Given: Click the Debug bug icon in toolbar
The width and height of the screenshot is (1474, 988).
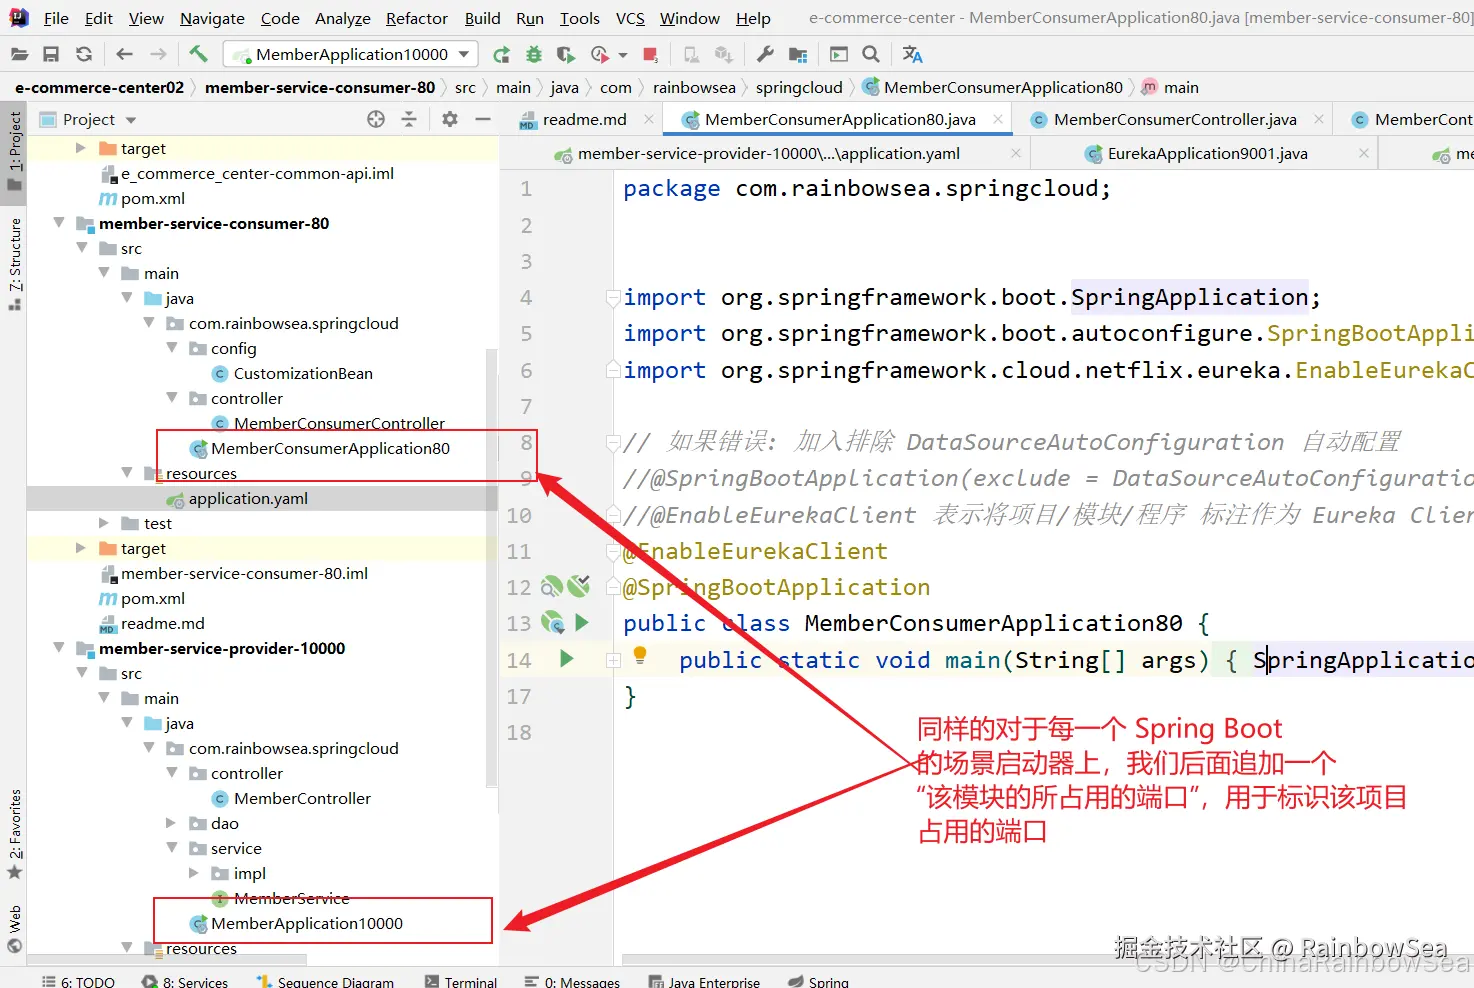Looking at the screenshot, I should click(534, 54).
